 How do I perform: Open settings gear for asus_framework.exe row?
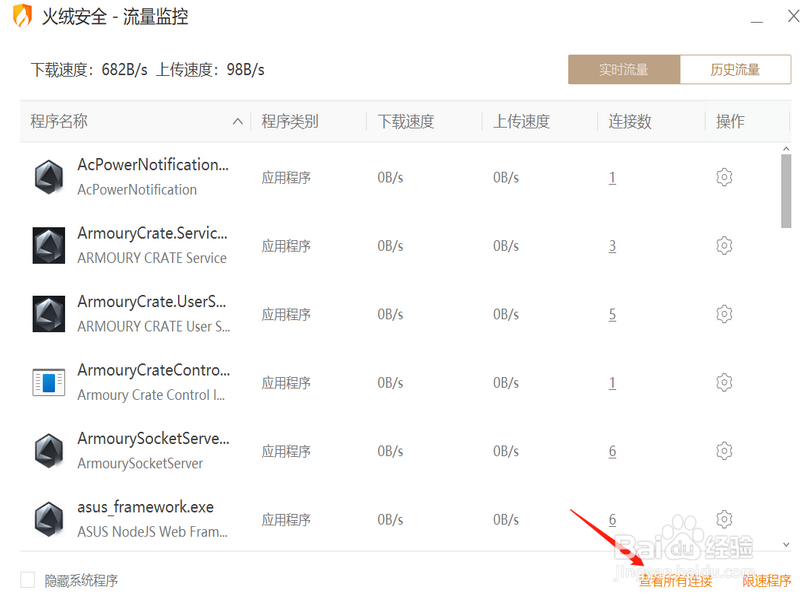(x=724, y=519)
